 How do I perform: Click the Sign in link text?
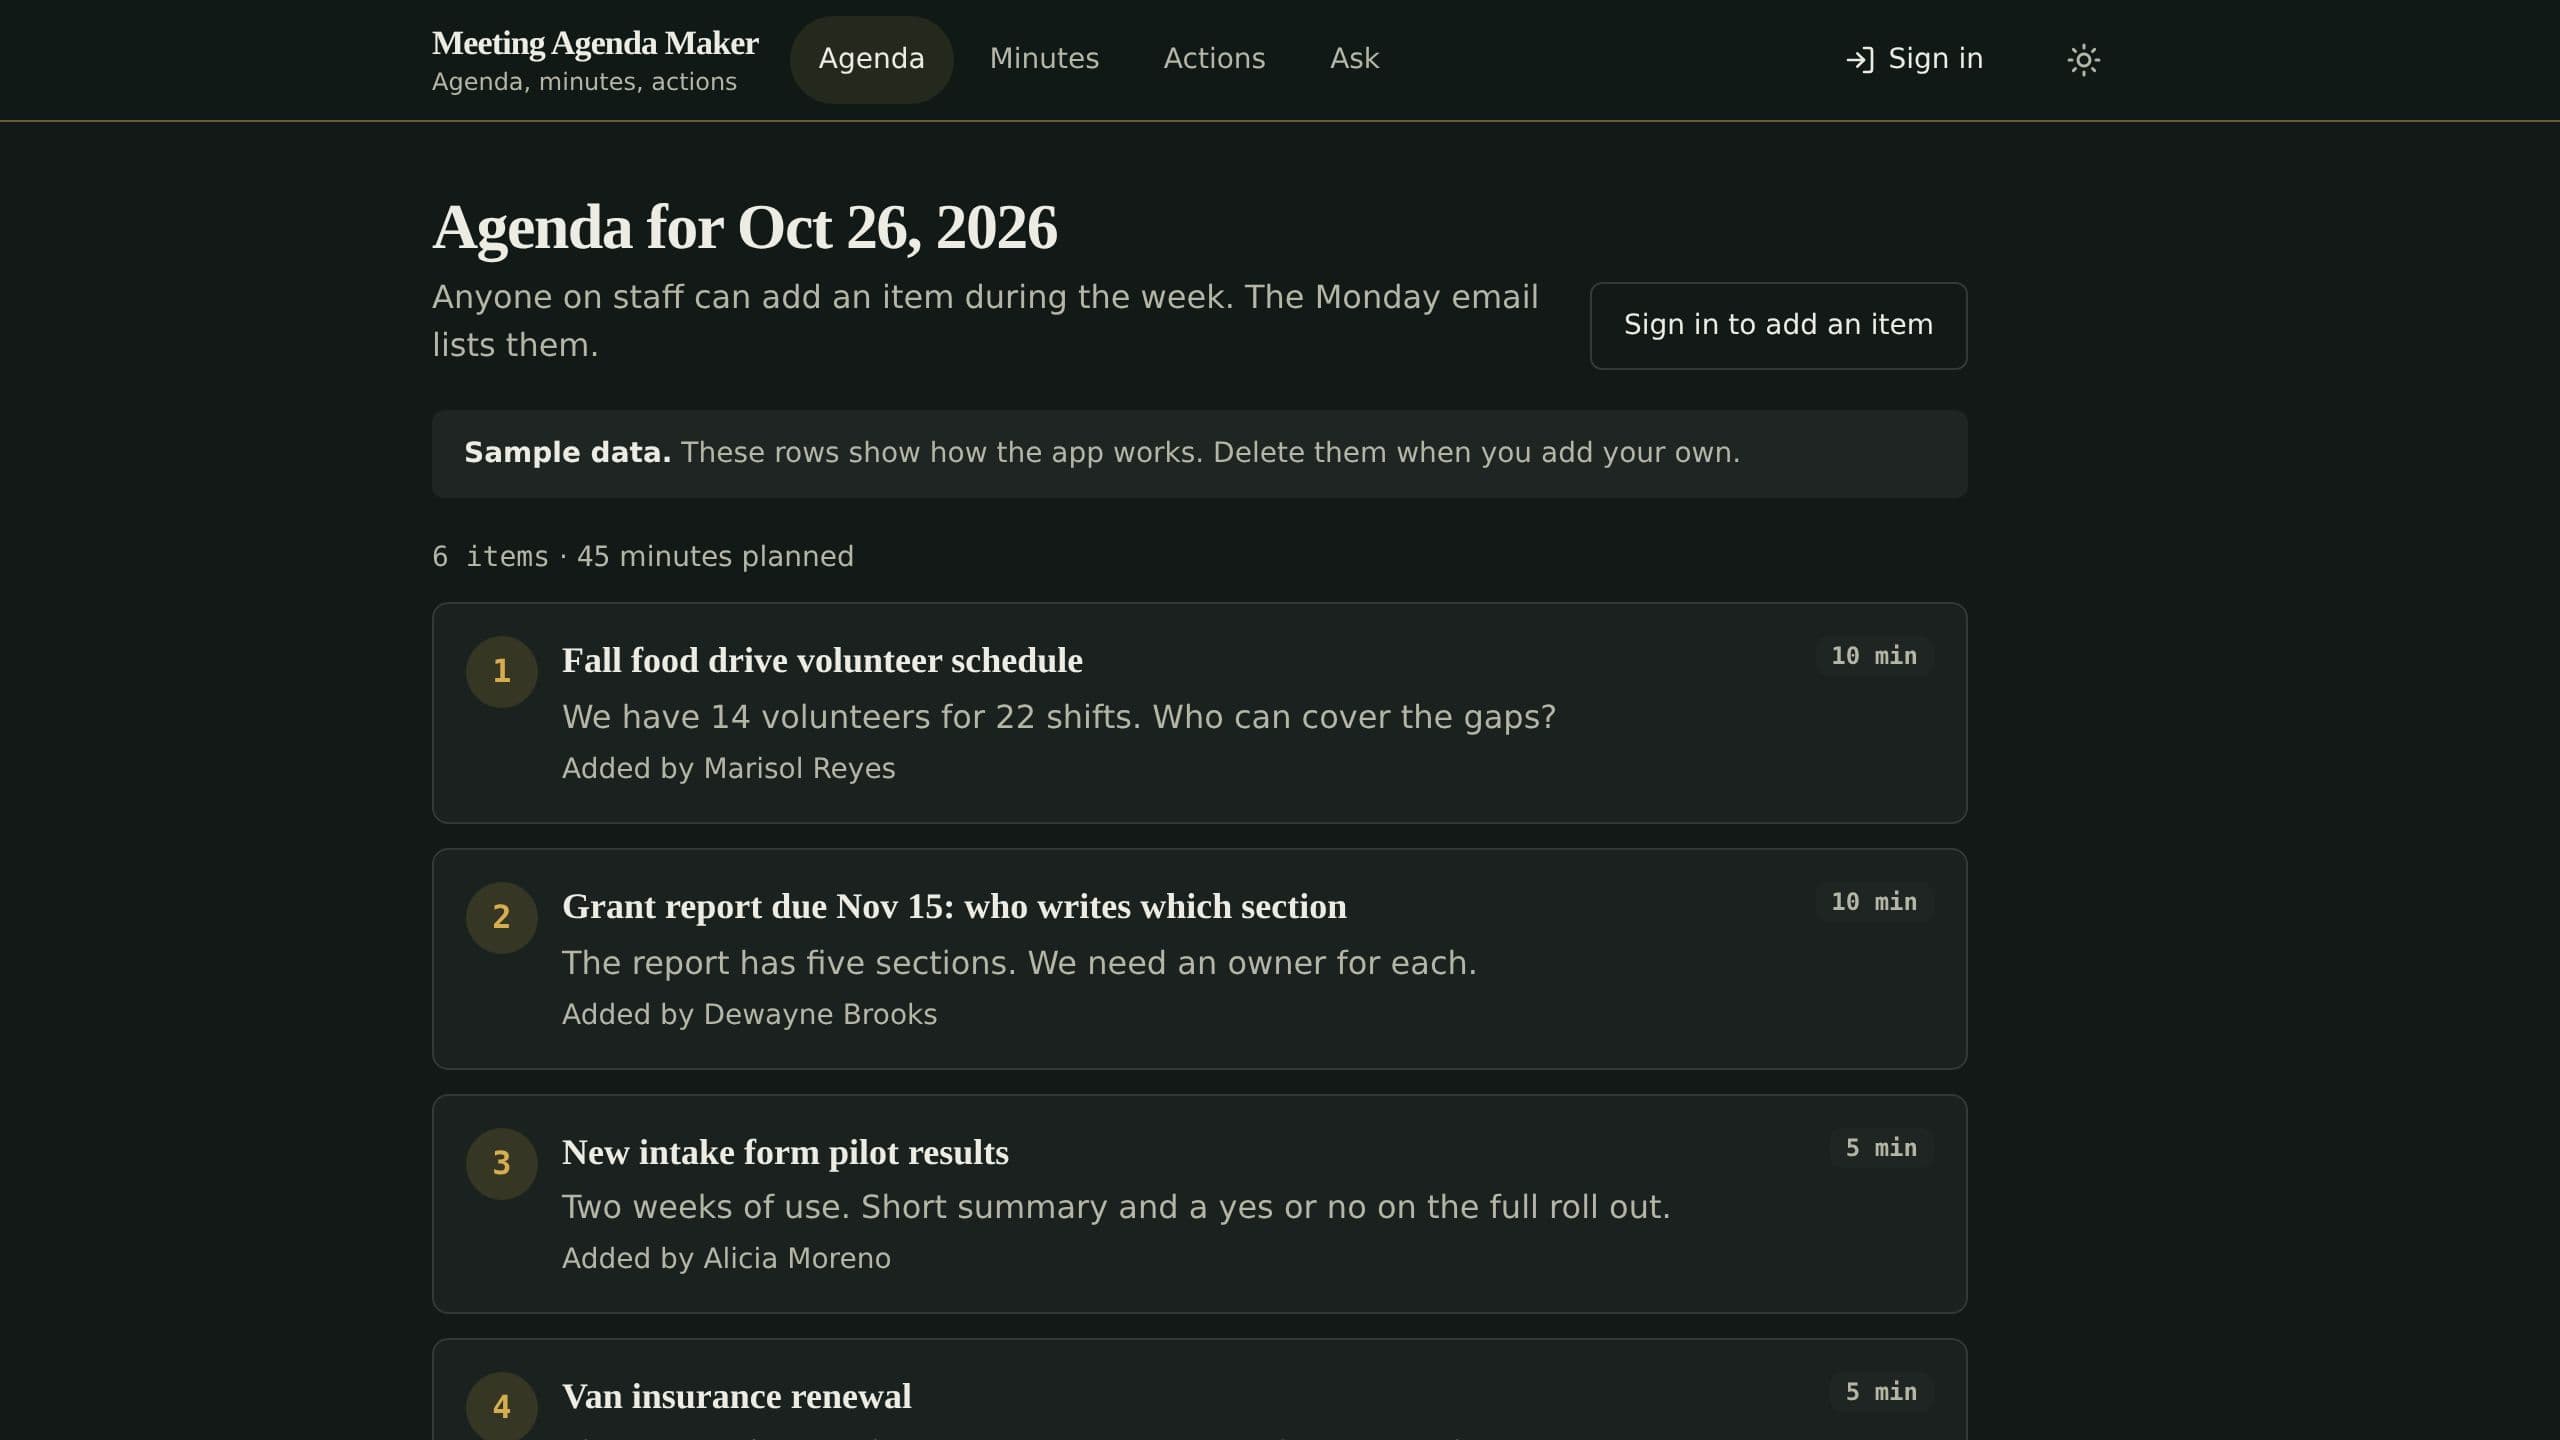[1935, 59]
